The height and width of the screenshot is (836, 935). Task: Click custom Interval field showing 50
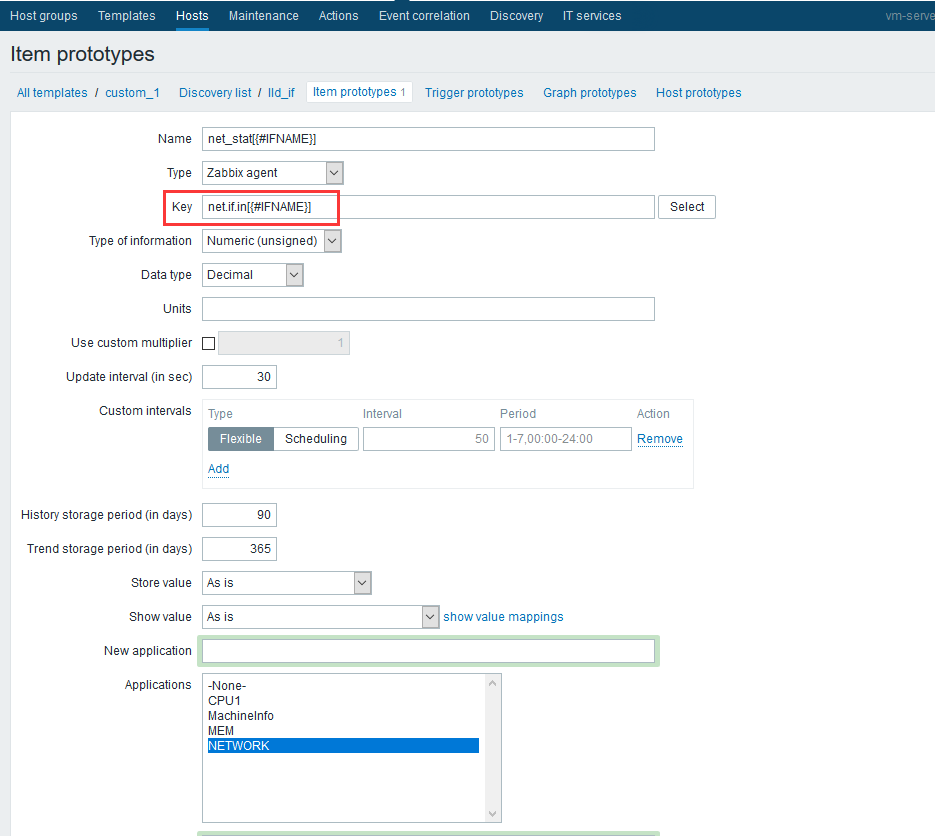tap(429, 439)
